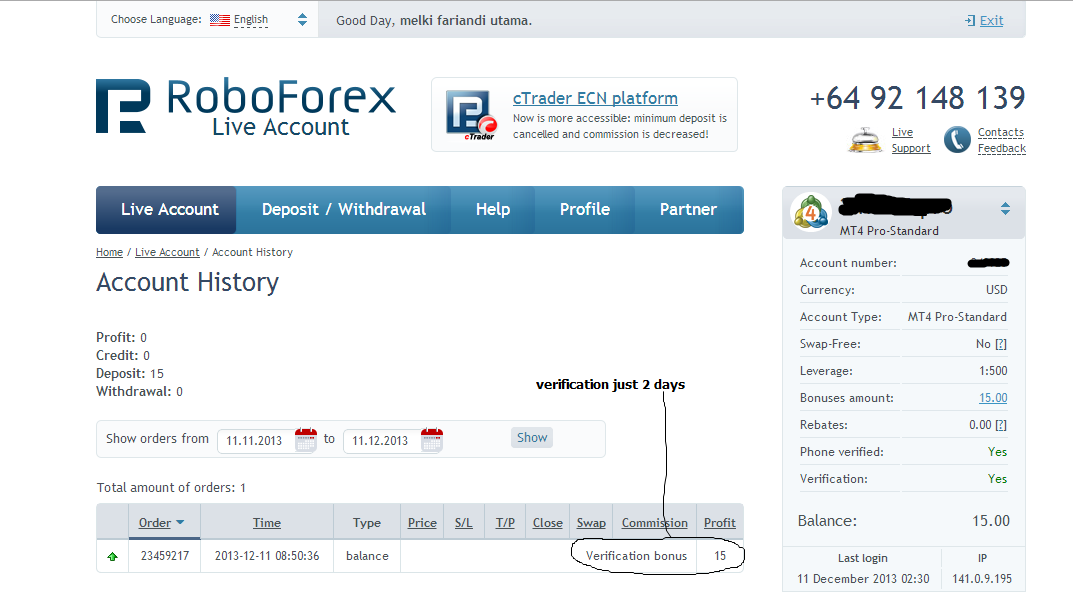Click the Account Type value MT4 Pro-Standard
The width and height of the screenshot is (1073, 592).
[957, 317]
